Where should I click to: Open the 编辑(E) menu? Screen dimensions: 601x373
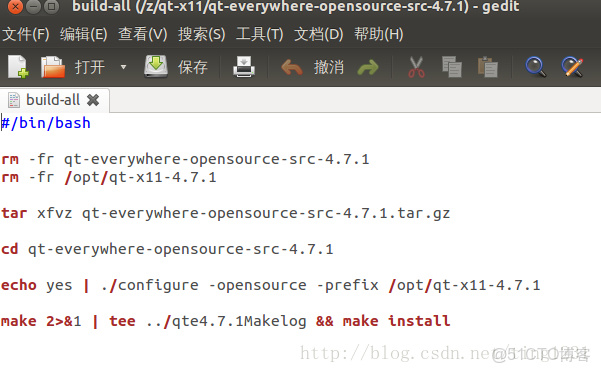84,34
